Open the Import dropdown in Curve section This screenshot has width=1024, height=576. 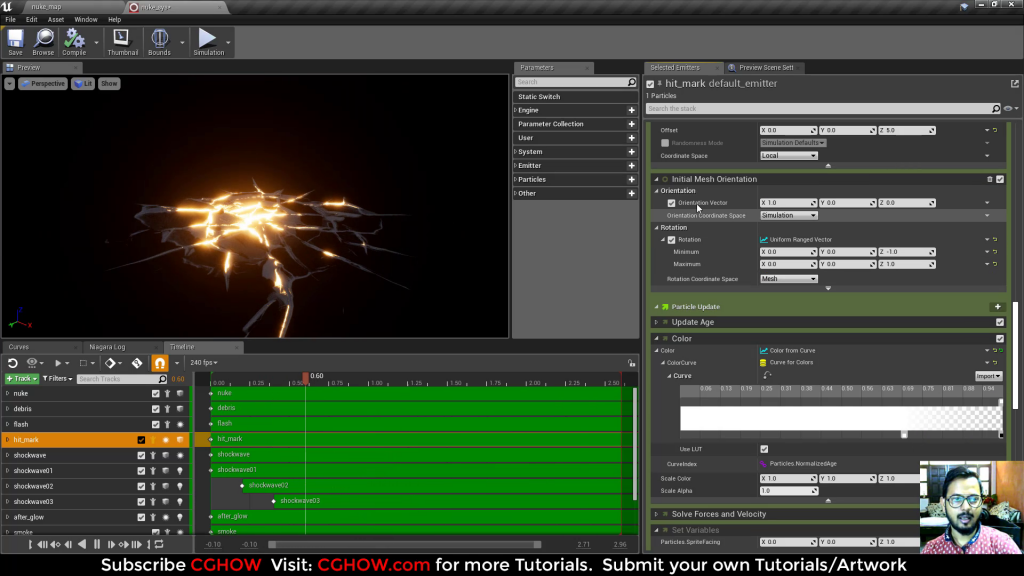[988, 375]
